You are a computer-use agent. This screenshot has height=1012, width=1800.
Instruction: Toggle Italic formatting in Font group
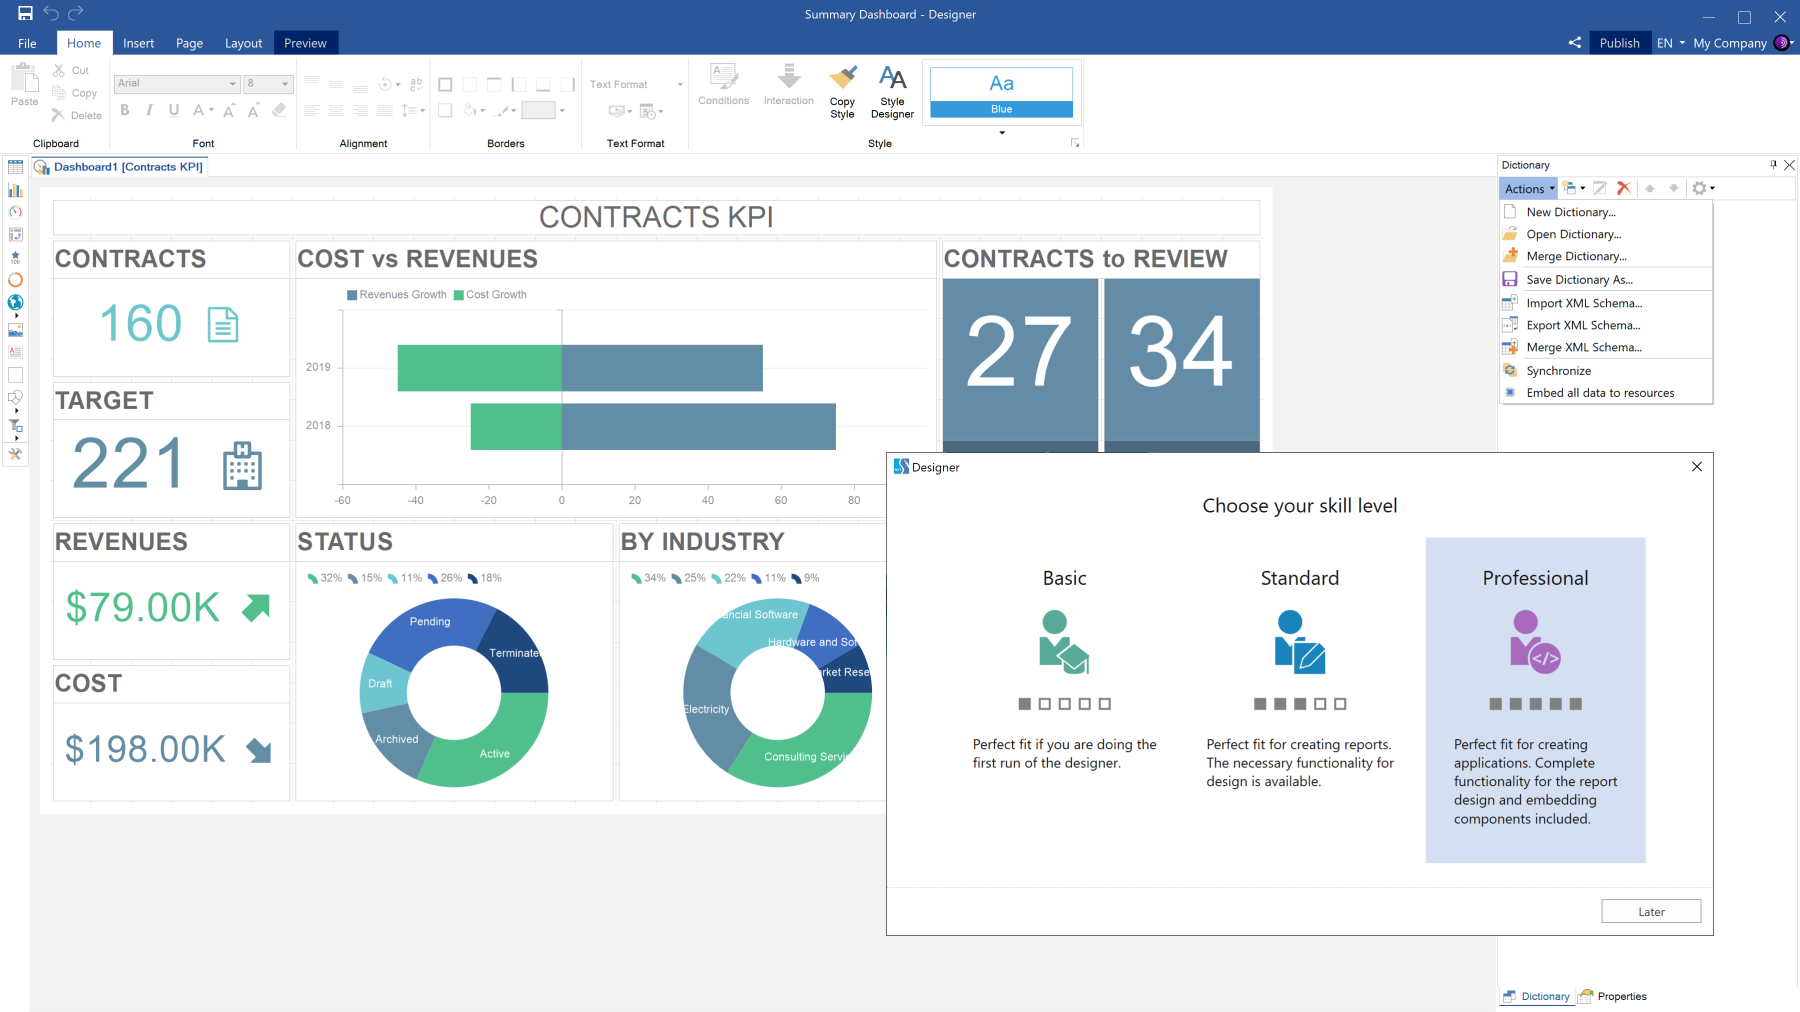(149, 111)
